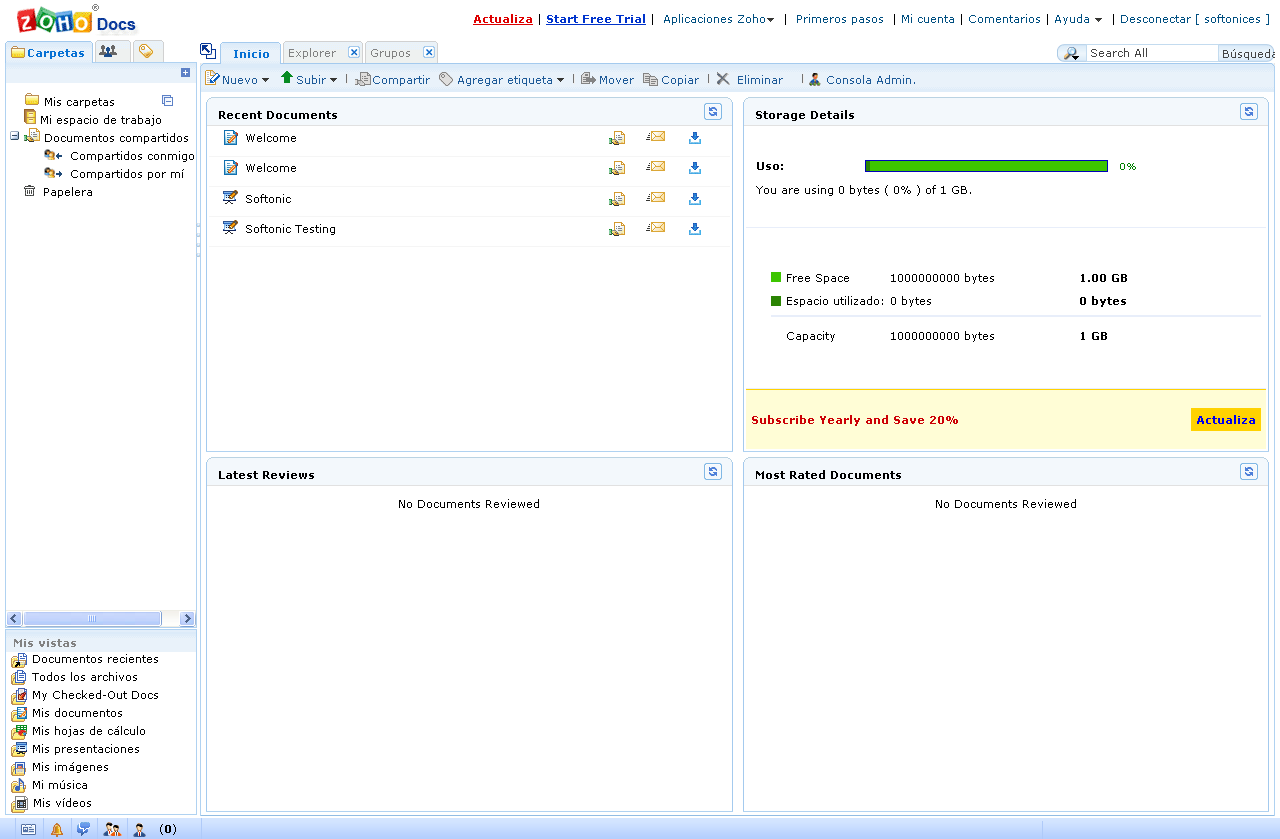Click the collapse-all icon beside Mis carpetas
Screen dimensions: 1280x839
pos(168,101)
